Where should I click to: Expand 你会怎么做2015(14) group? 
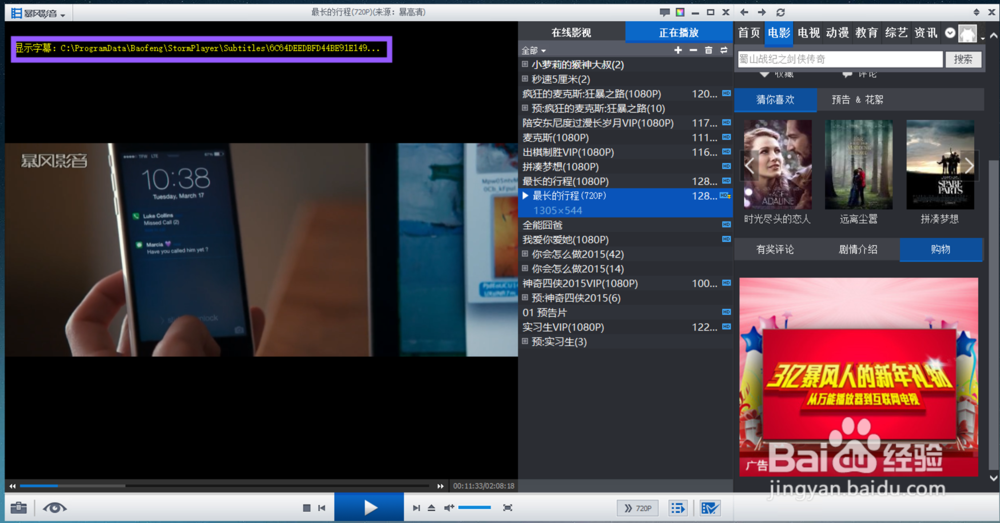(525, 269)
